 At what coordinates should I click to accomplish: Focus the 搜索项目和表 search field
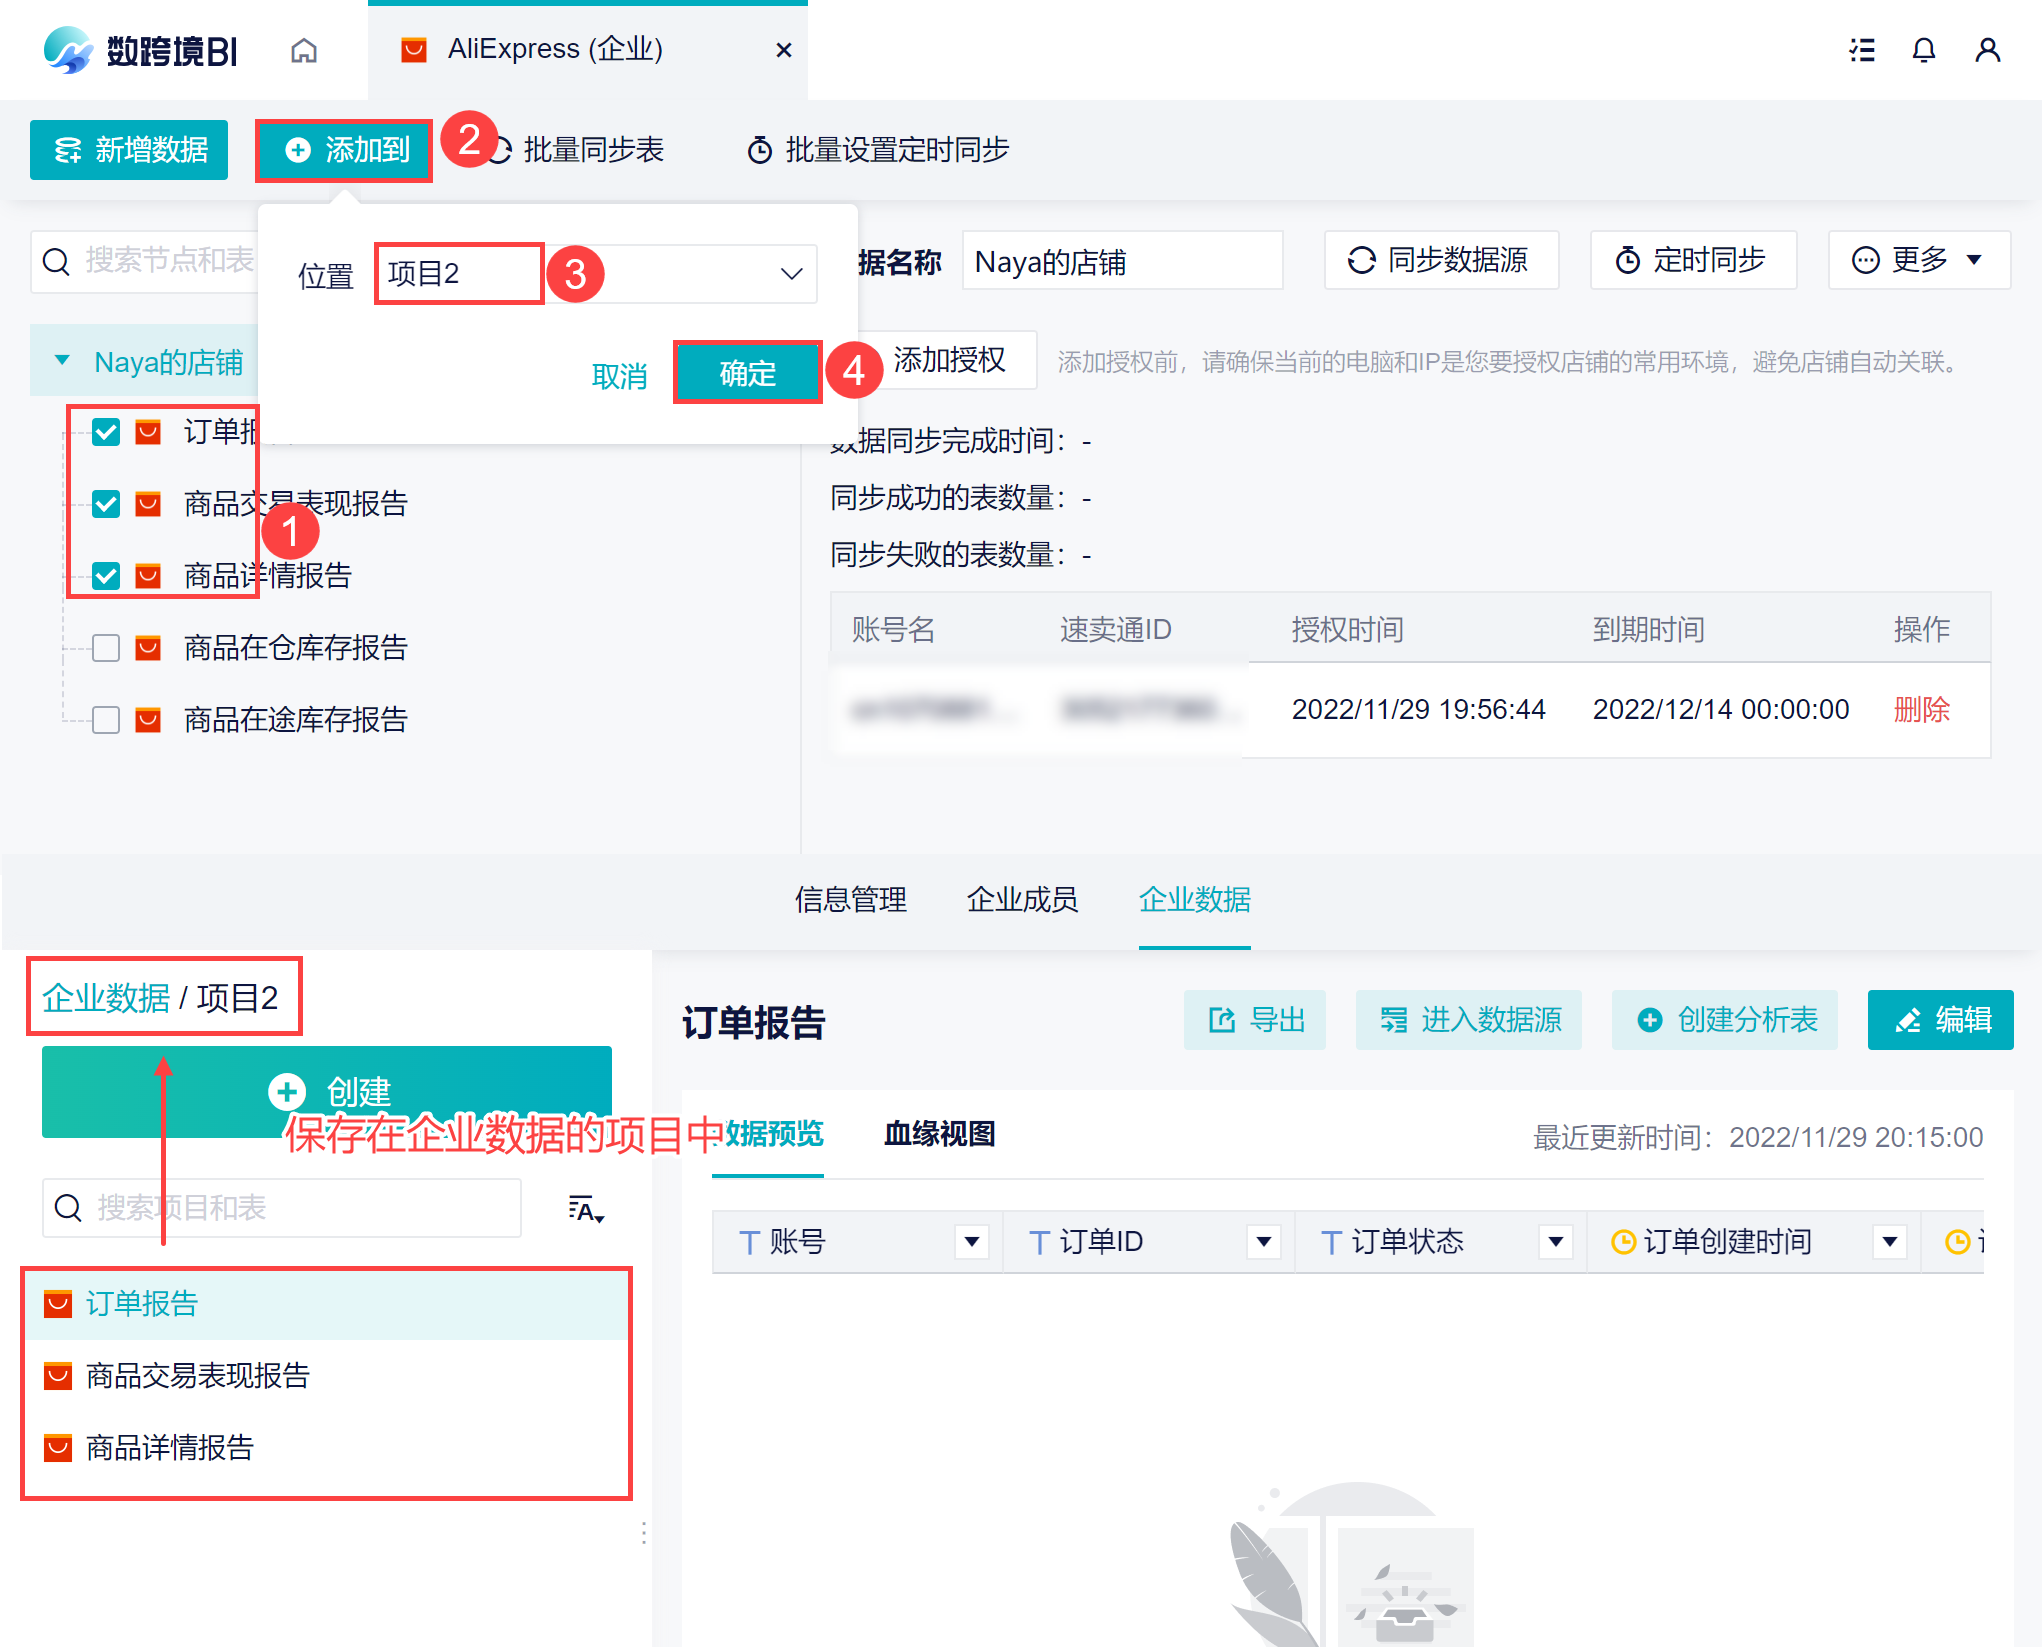tap(282, 1207)
